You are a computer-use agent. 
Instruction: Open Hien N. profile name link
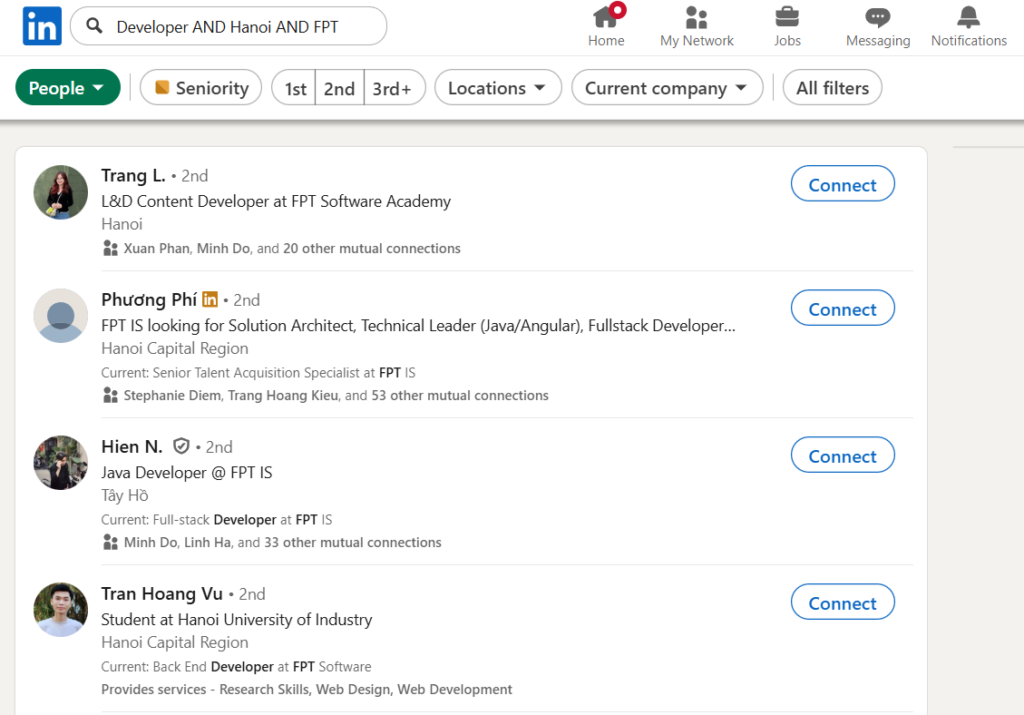(x=132, y=447)
